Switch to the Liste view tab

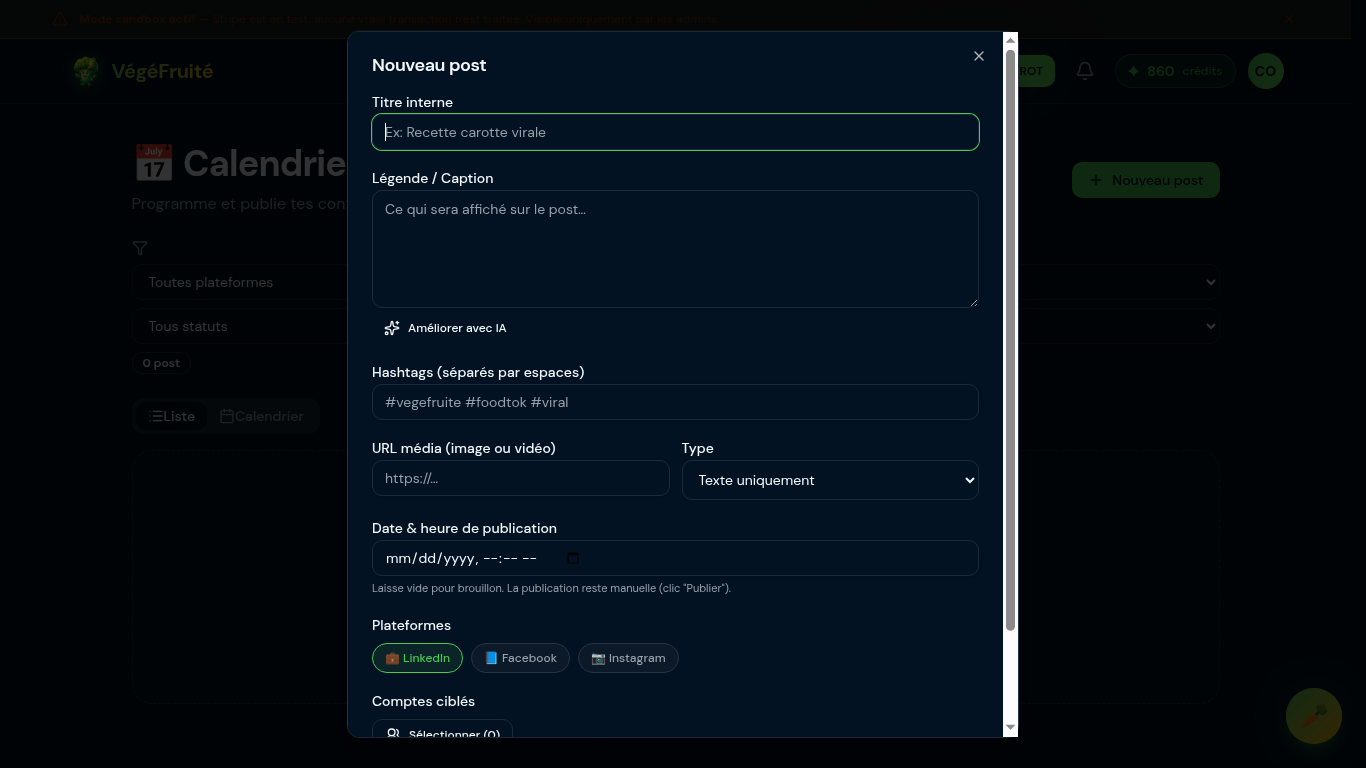click(x=172, y=416)
